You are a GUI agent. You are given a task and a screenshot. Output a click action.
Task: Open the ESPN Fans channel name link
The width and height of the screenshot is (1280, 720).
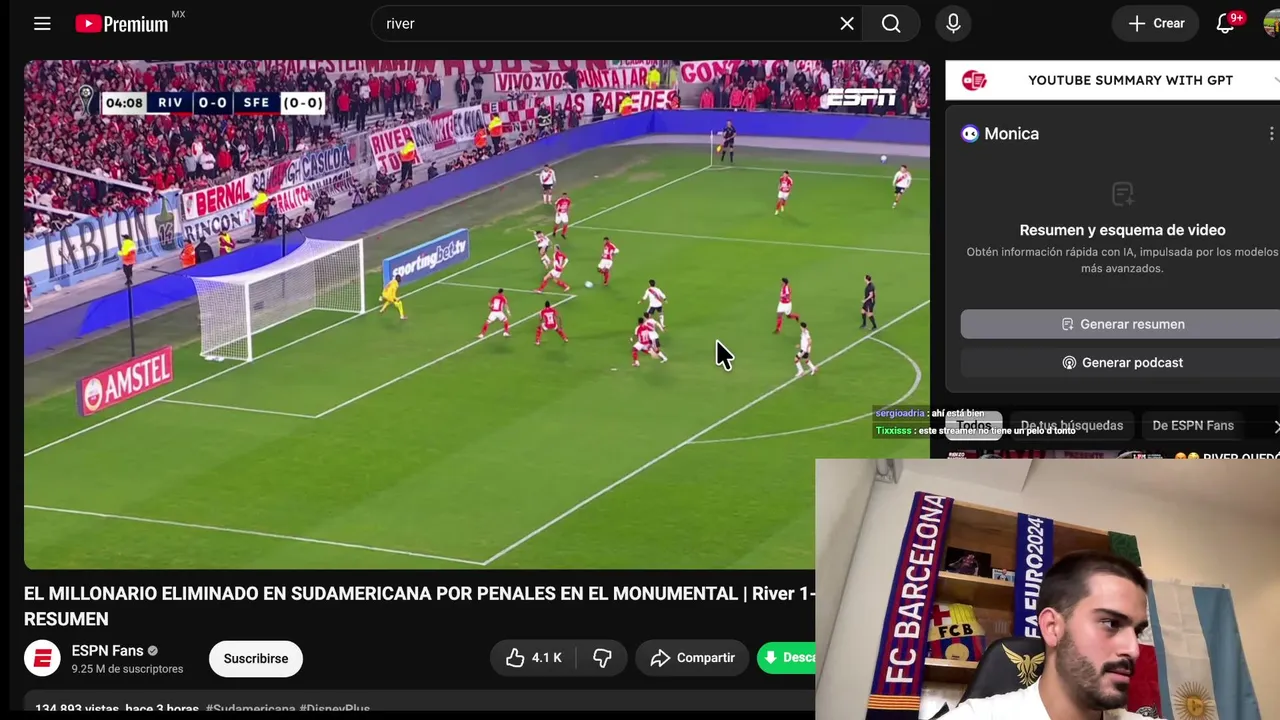(108, 651)
